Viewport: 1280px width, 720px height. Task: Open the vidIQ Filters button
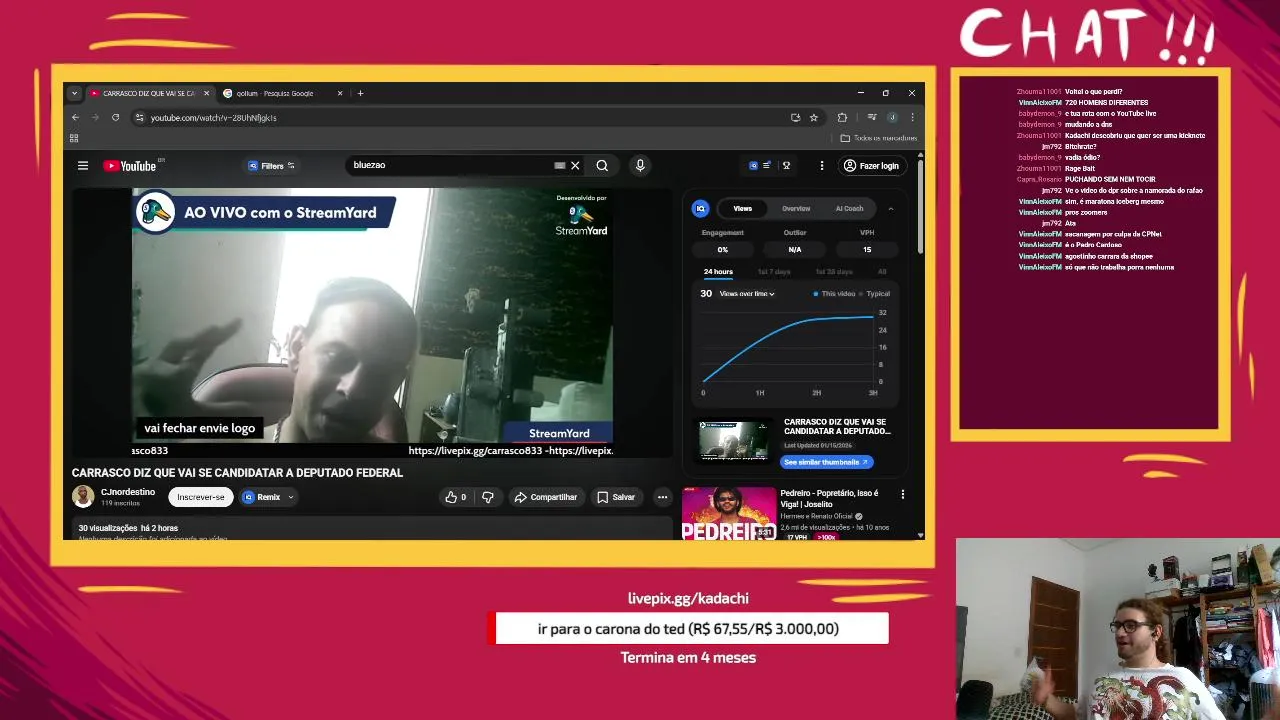(x=271, y=166)
